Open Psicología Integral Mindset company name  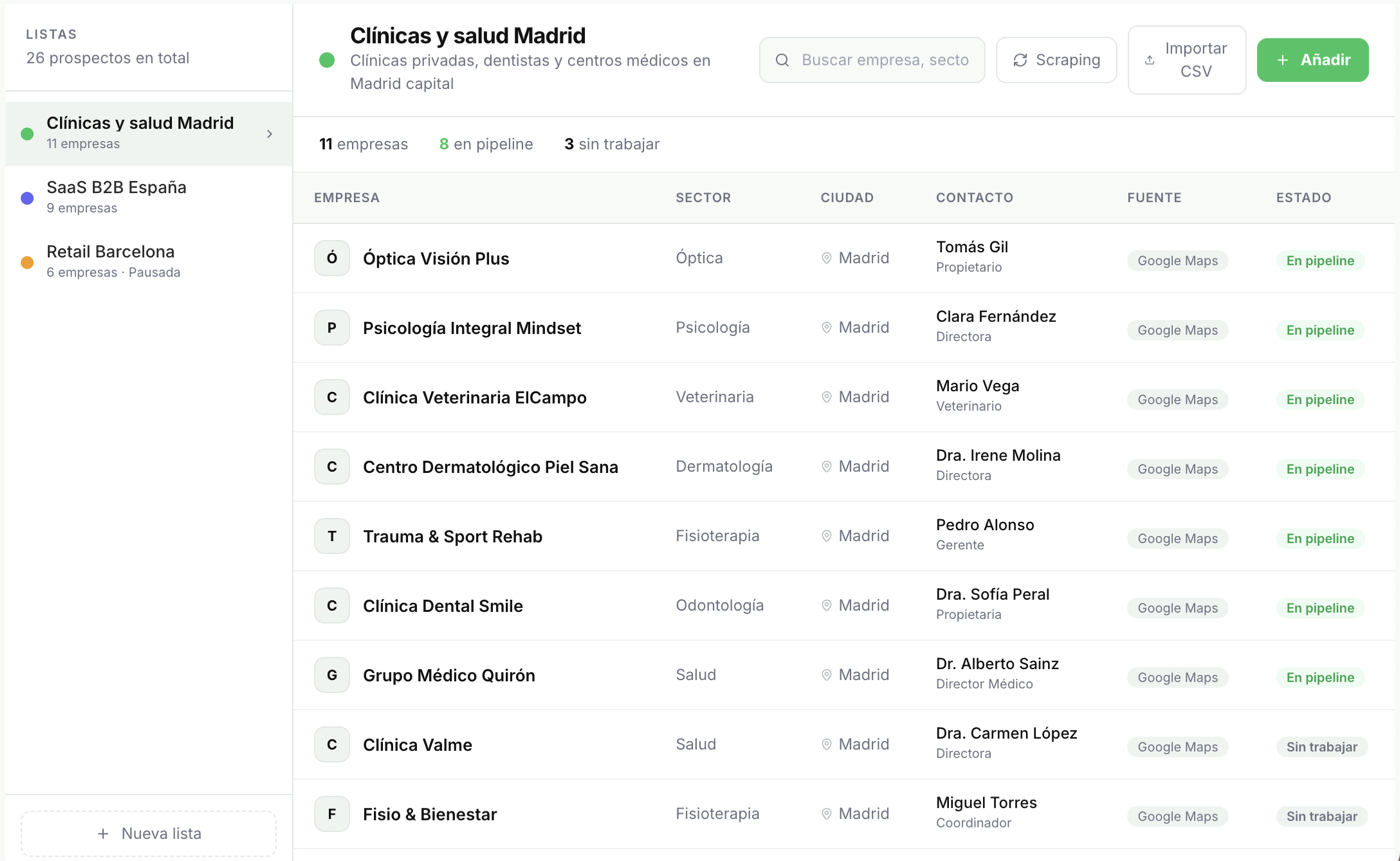click(x=472, y=328)
